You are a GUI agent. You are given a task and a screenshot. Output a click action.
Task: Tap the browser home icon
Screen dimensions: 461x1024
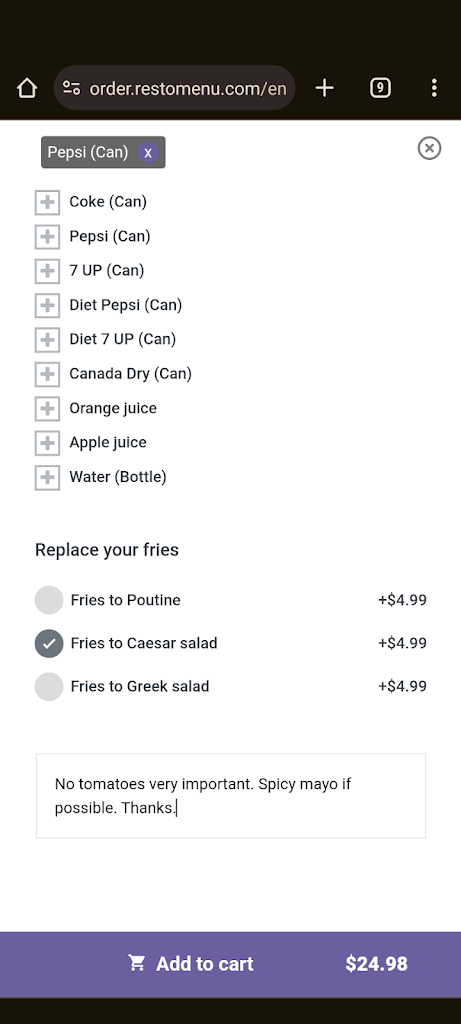tap(27, 88)
